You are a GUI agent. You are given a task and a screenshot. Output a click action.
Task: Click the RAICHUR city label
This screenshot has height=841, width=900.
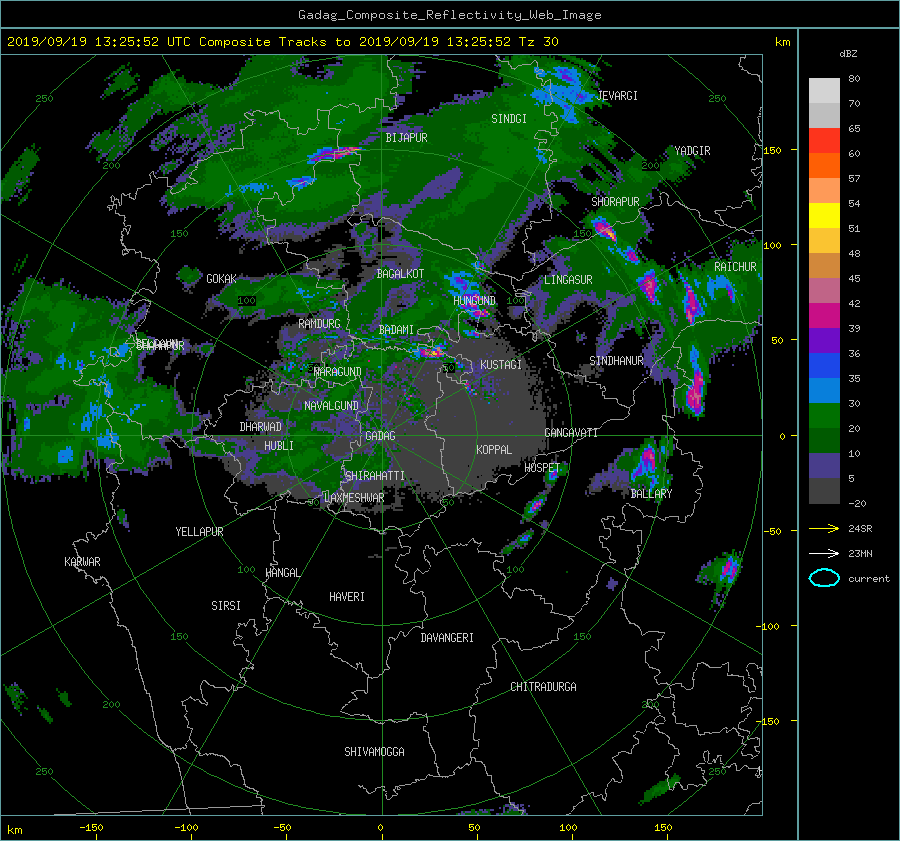coord(735,267)
